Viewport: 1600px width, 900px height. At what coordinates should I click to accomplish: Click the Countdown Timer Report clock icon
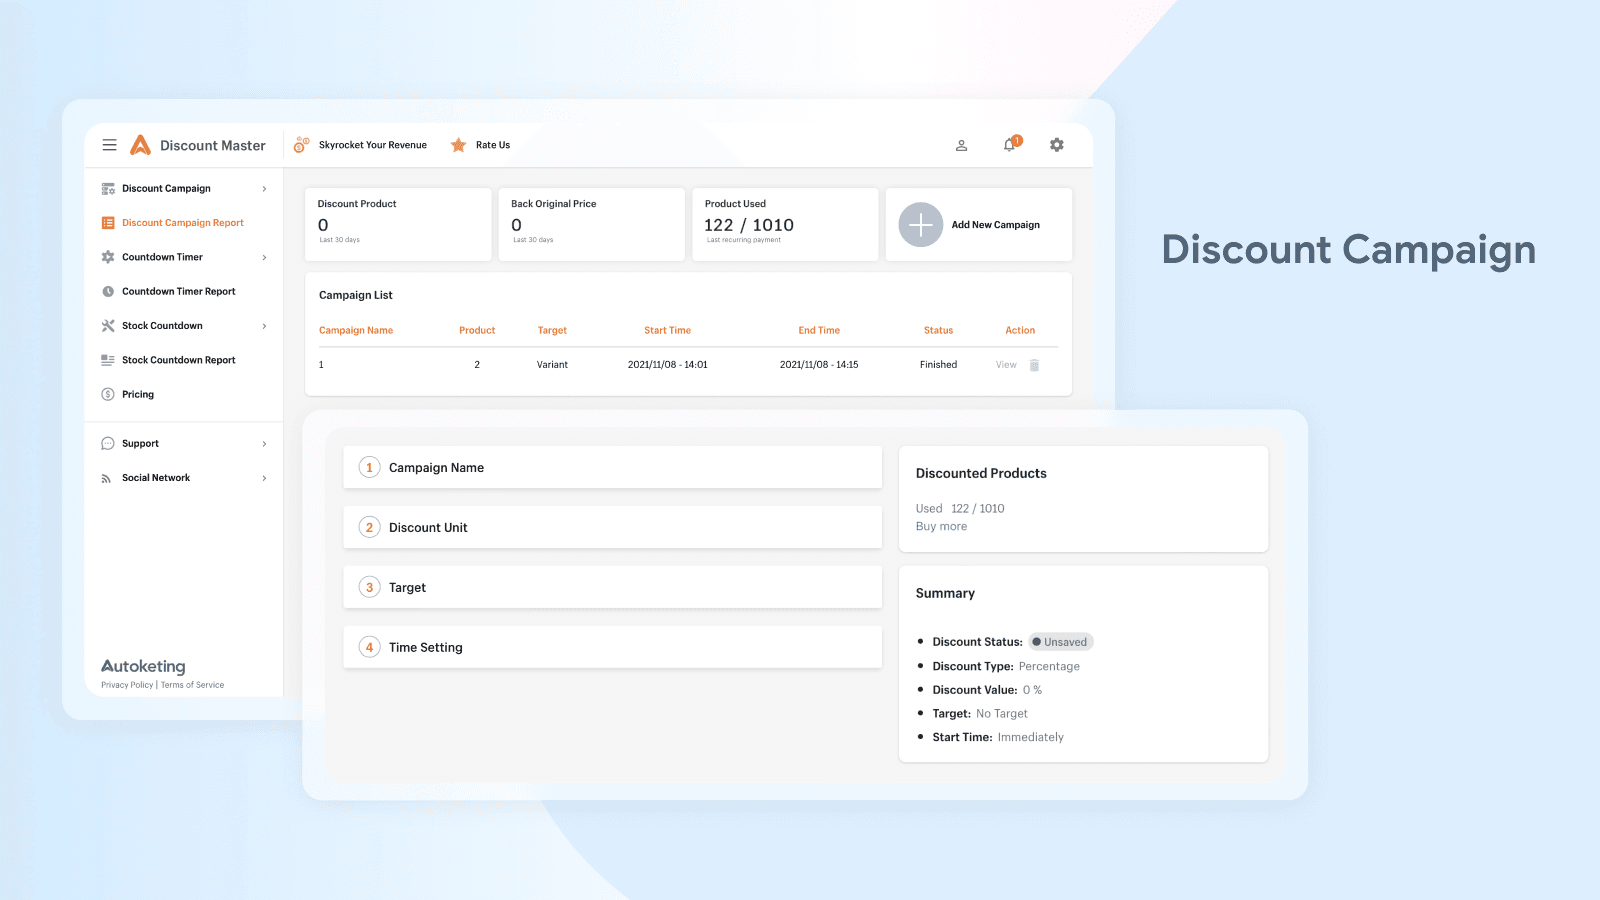[108, 292]
